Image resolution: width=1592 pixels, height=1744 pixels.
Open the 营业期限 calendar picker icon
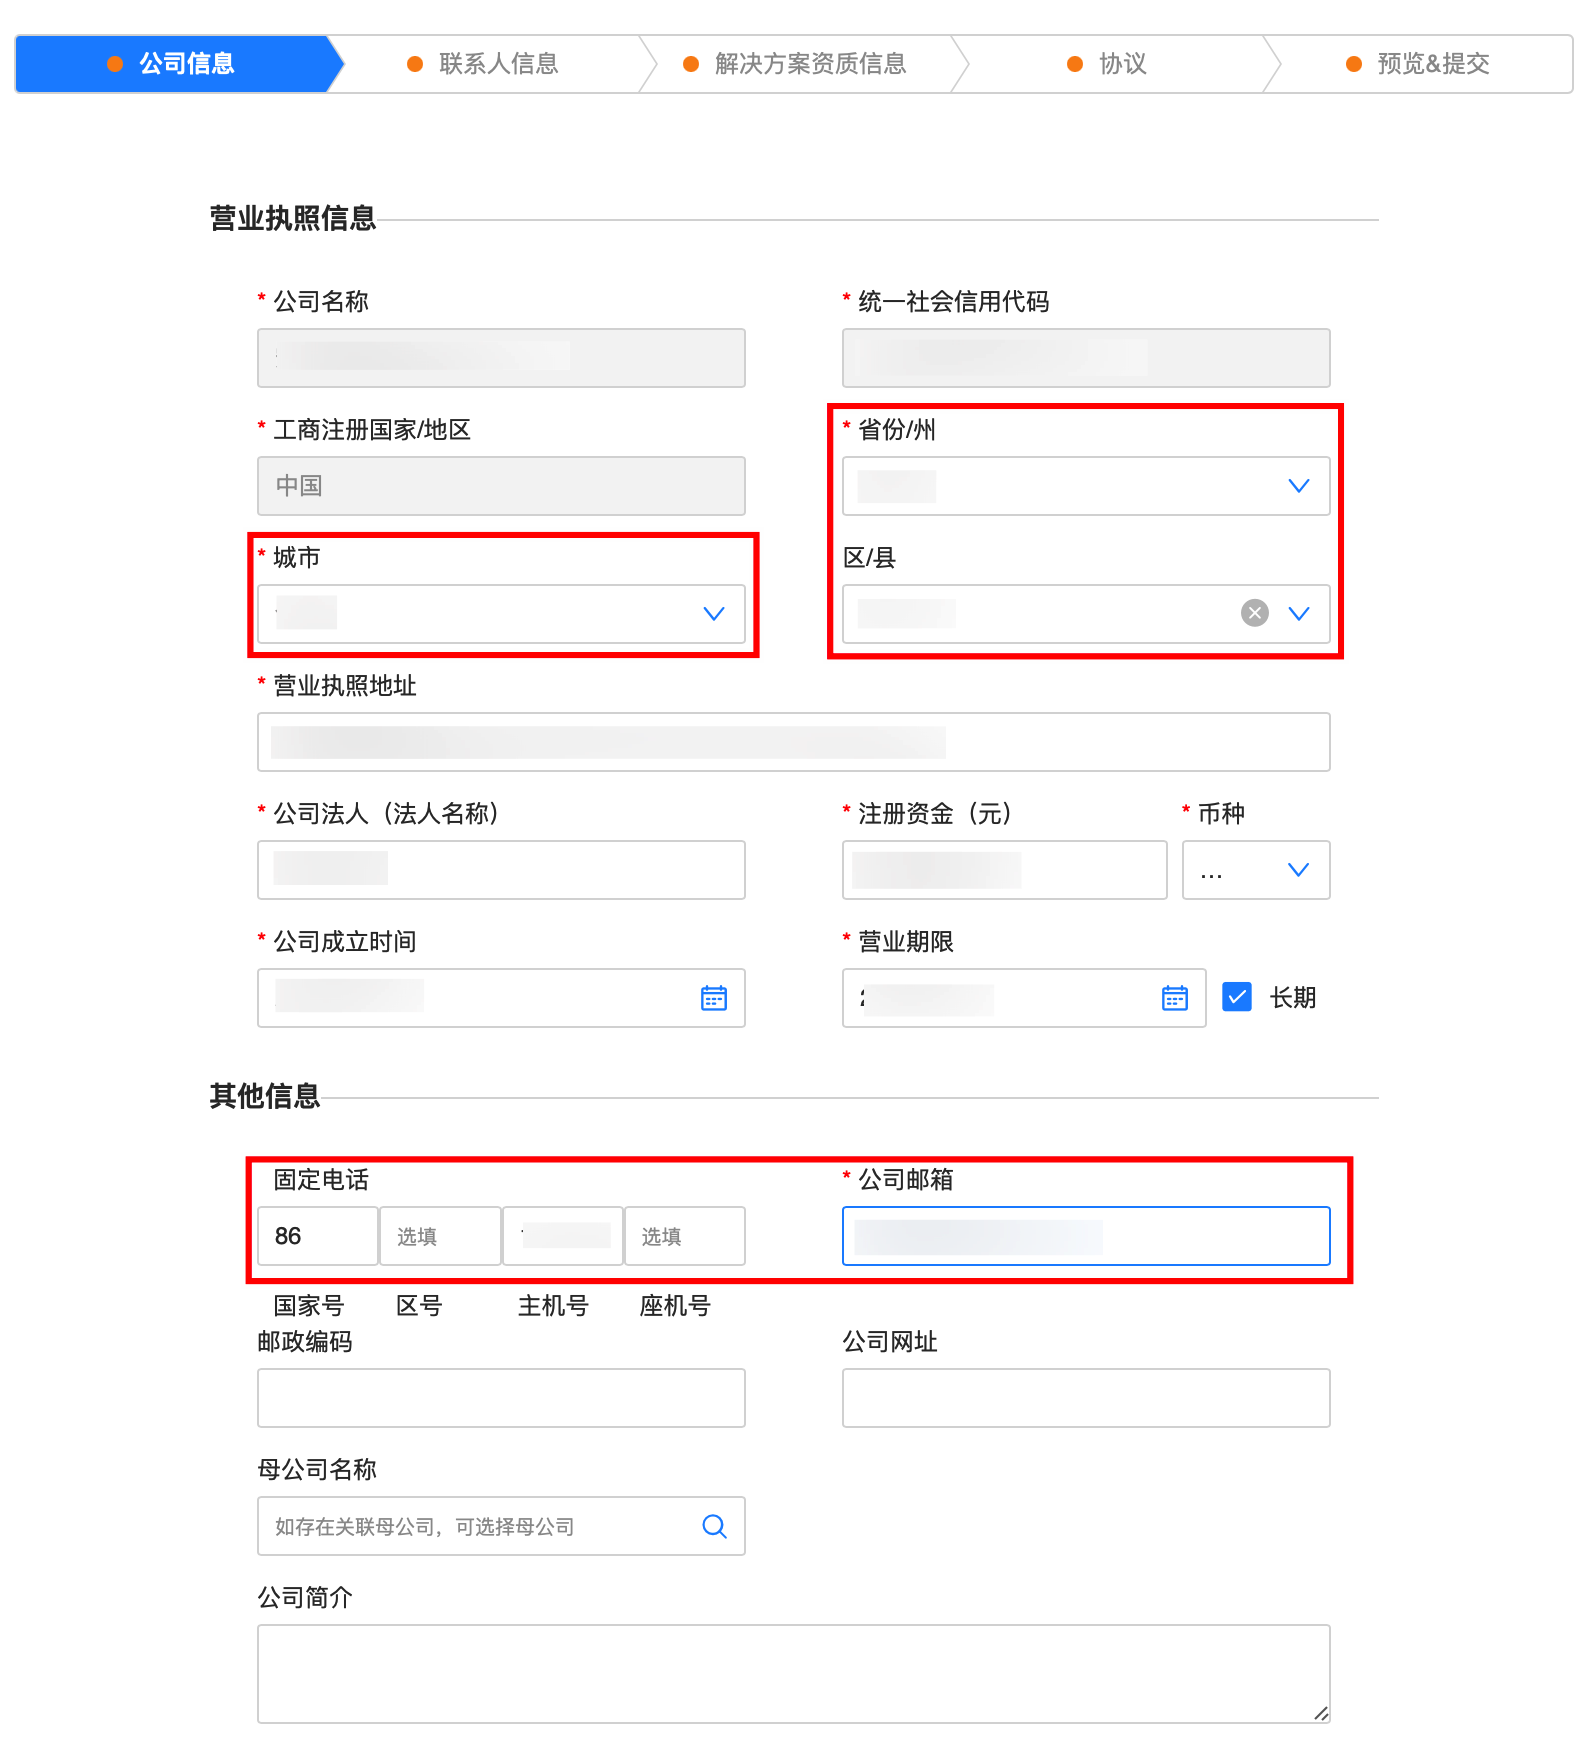tap(1175, 998)
